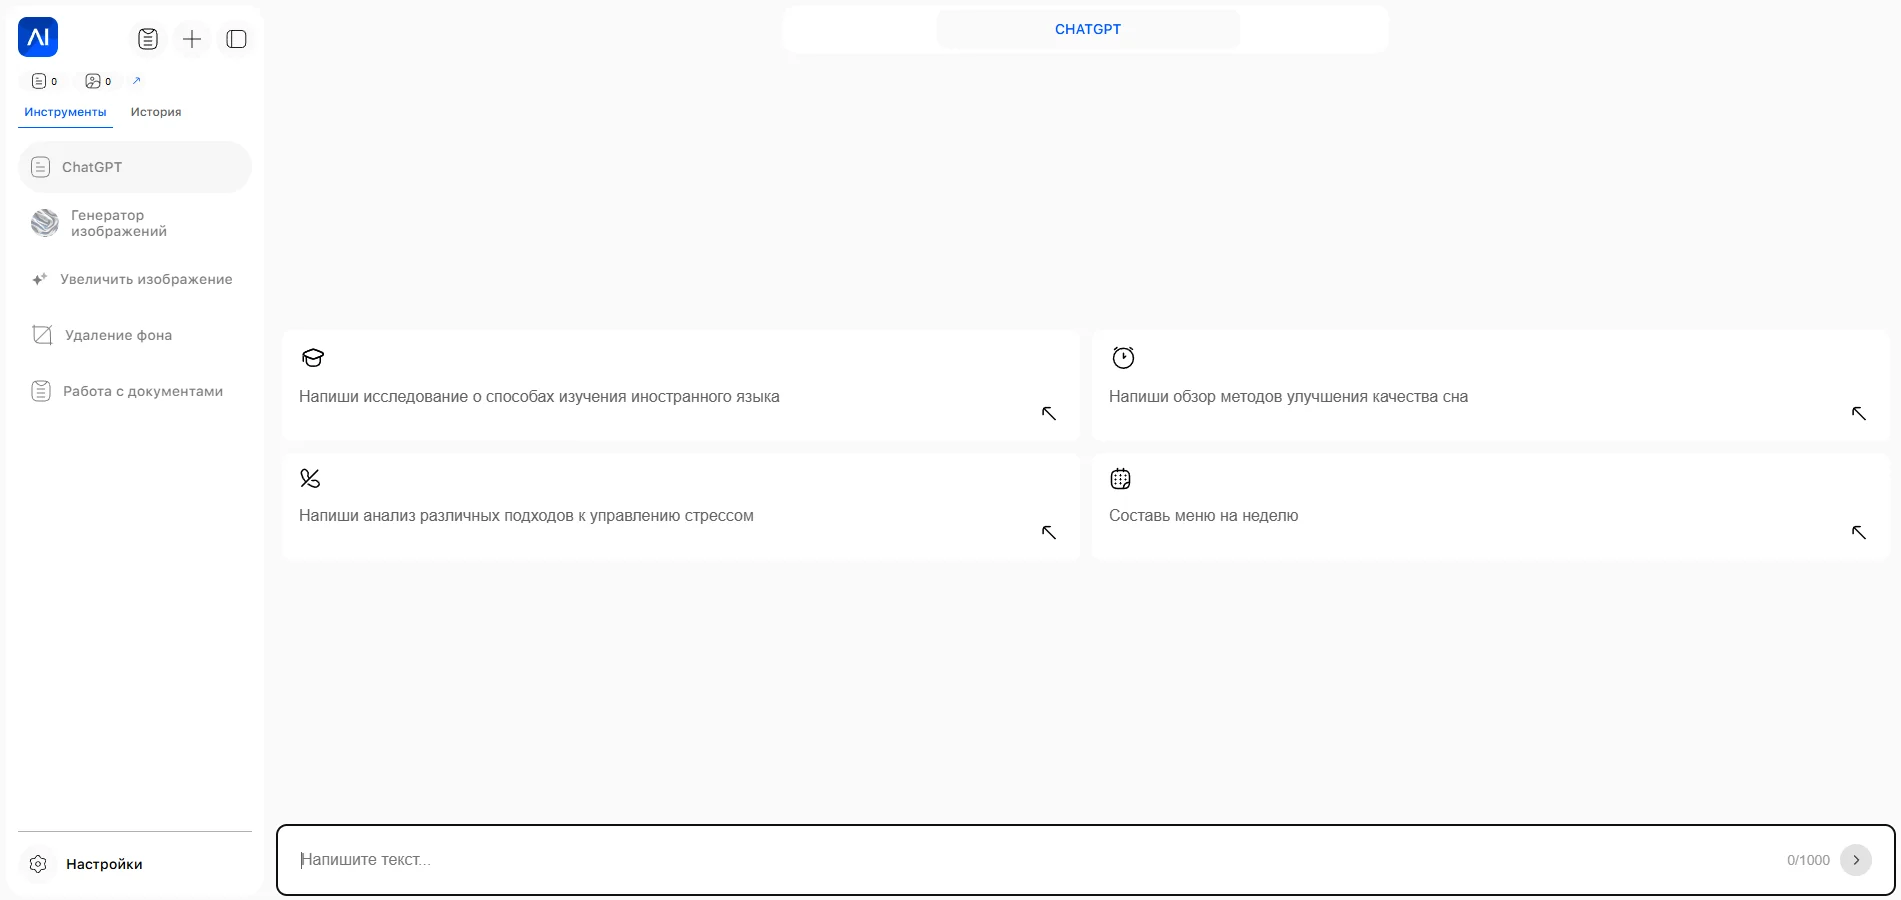The width and height of the screenshot is (1901, 900).
Task: Choose prompt about улучшения качества сна
Action: pos(1491,385)
